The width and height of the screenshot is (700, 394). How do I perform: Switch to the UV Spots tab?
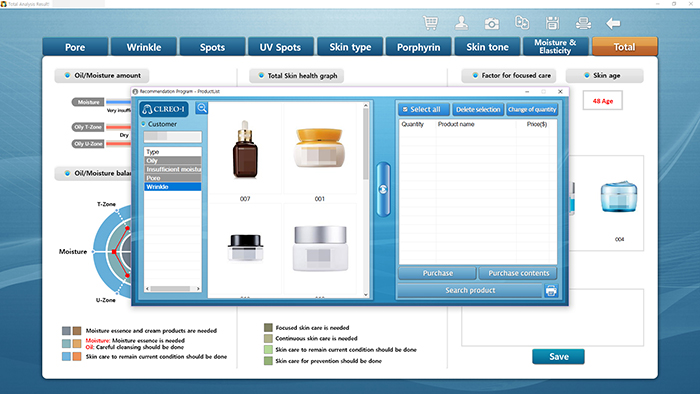point(280,47)
